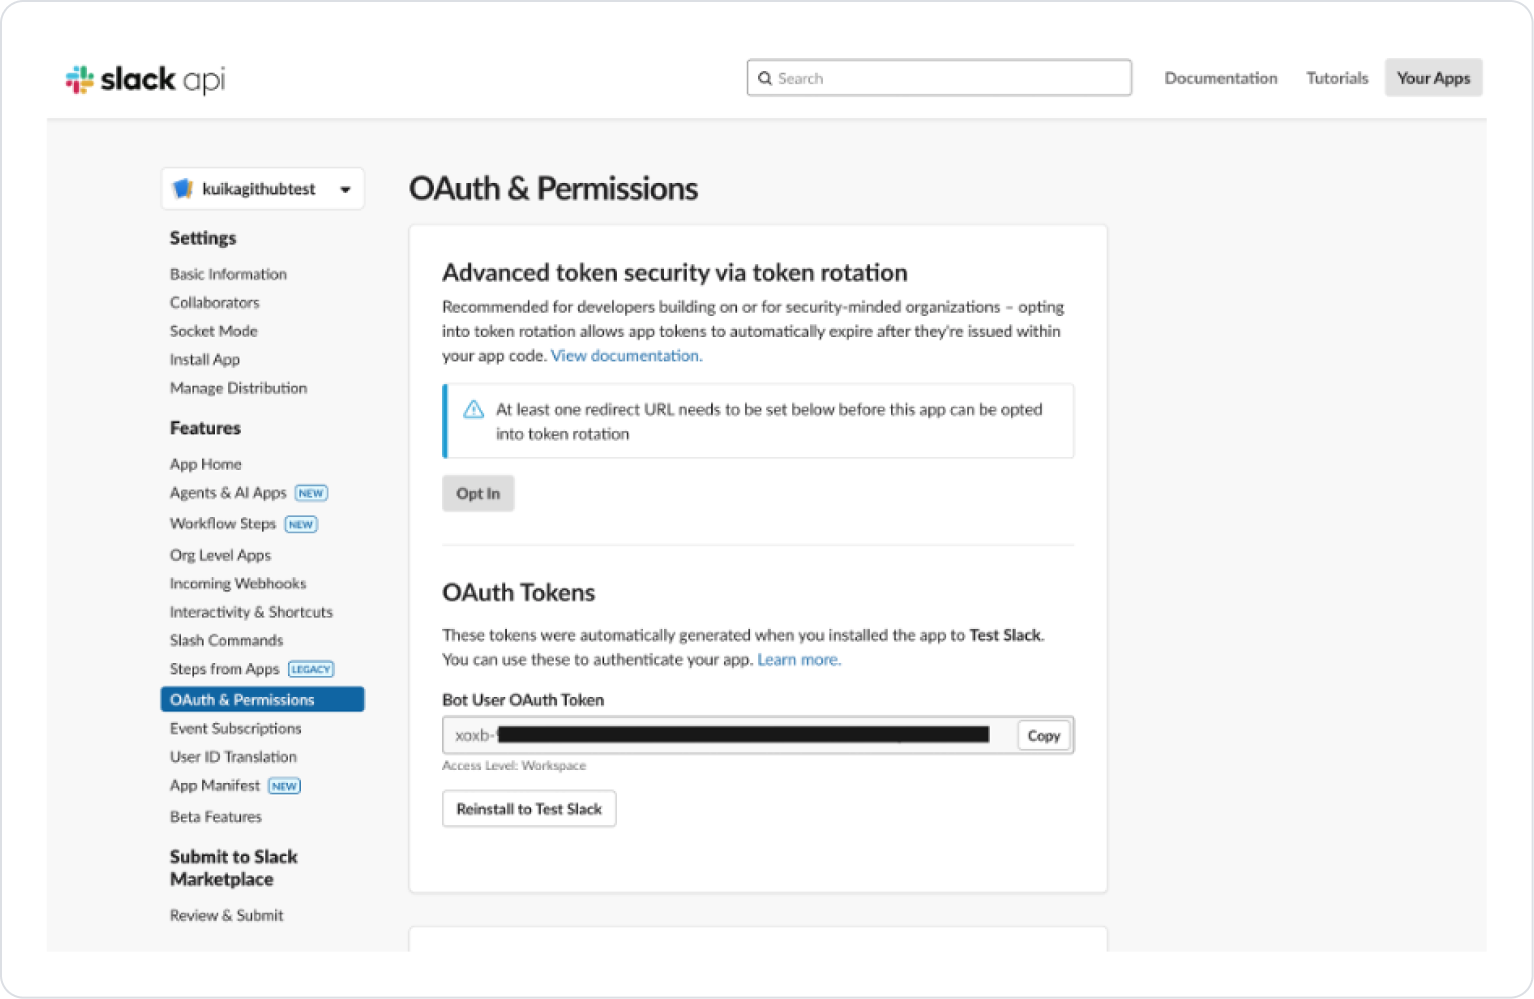This screenshot has width=1534, height=999.
Task: Click the Advanced token security heading
Action: pyautogui.click(x=675, y=273)
